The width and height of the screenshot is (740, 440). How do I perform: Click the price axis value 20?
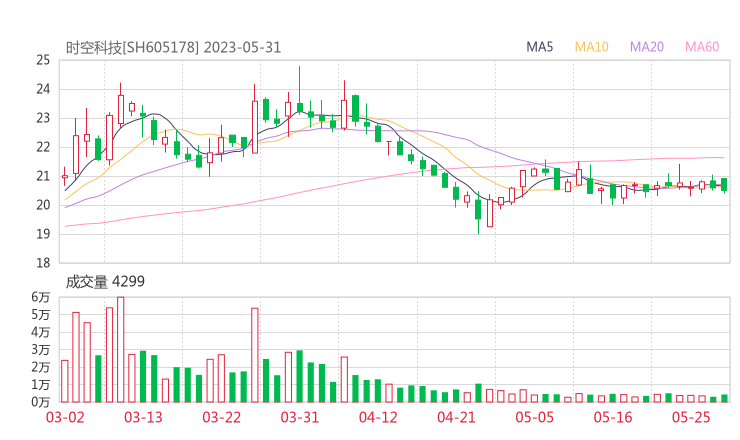tap(43, 205)
